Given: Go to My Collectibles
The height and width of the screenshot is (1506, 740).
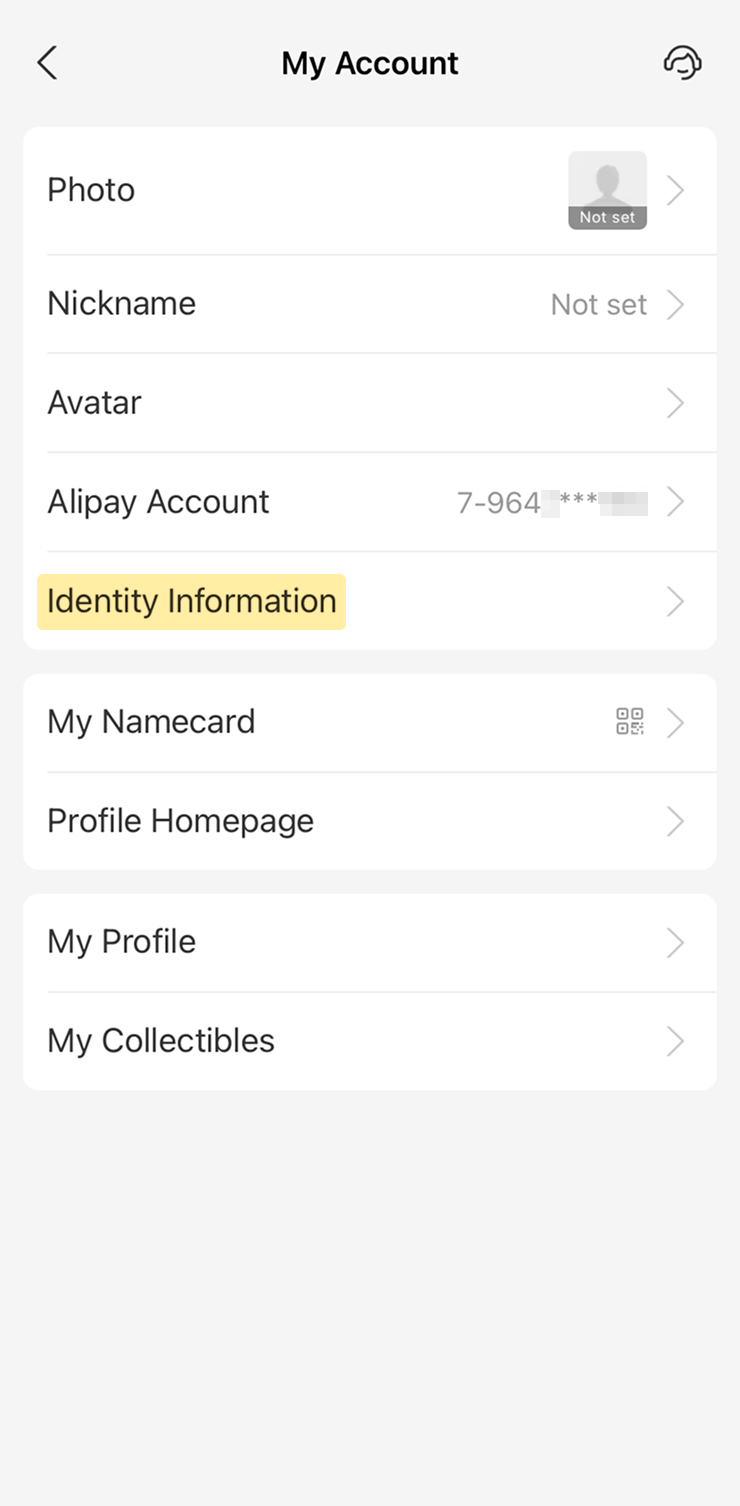Looking at the screenshot, I should coord(161,1041).
